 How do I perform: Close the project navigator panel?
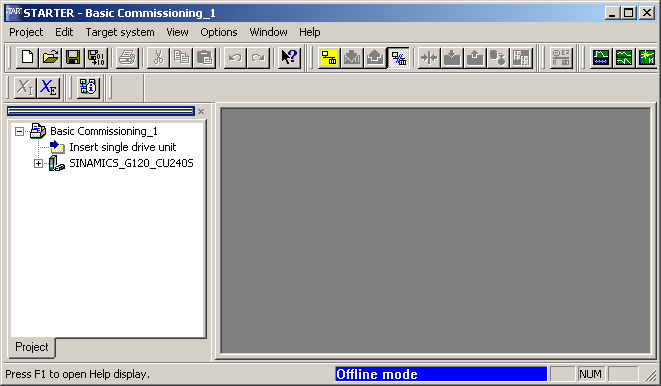coord(201,112)
